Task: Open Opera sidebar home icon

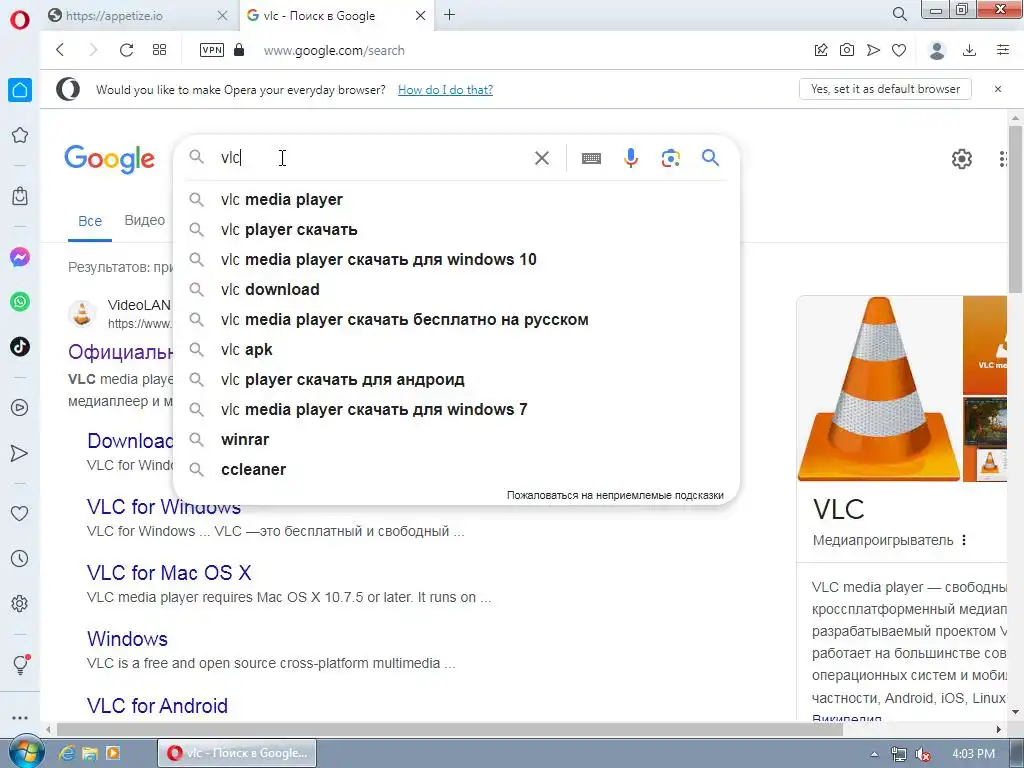Action: coord(20,90)
